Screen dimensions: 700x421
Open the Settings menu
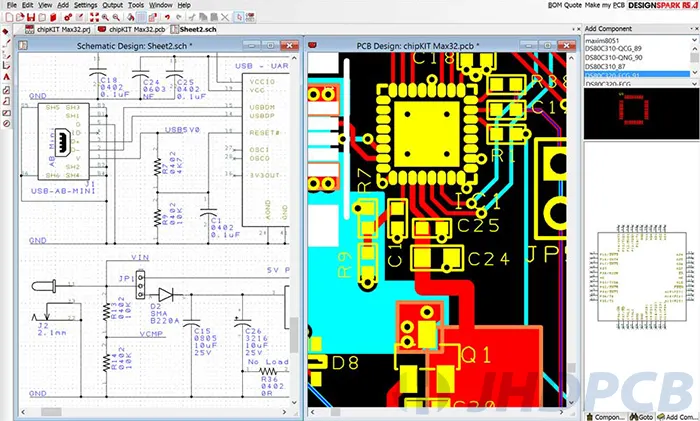click(x=85, y=5)
